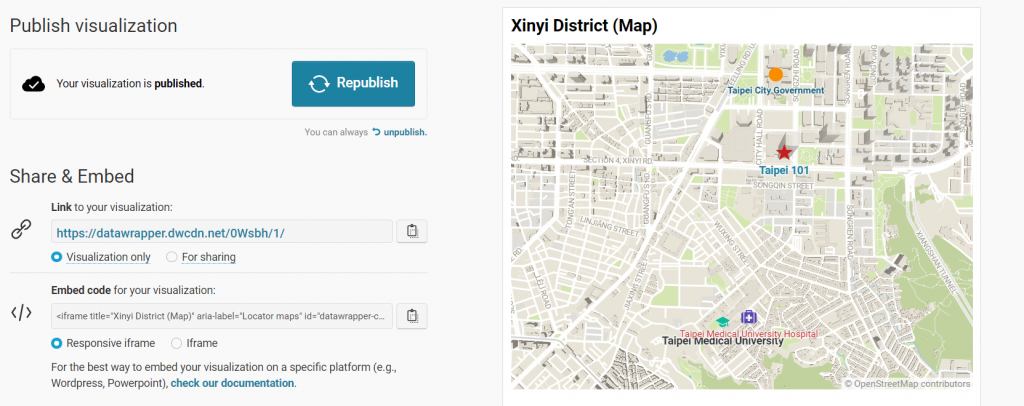Click the Section 4, Xinyi Rd label
Image resolution: width=1024 pixels, height=406 pixels.
pos(617,160)
